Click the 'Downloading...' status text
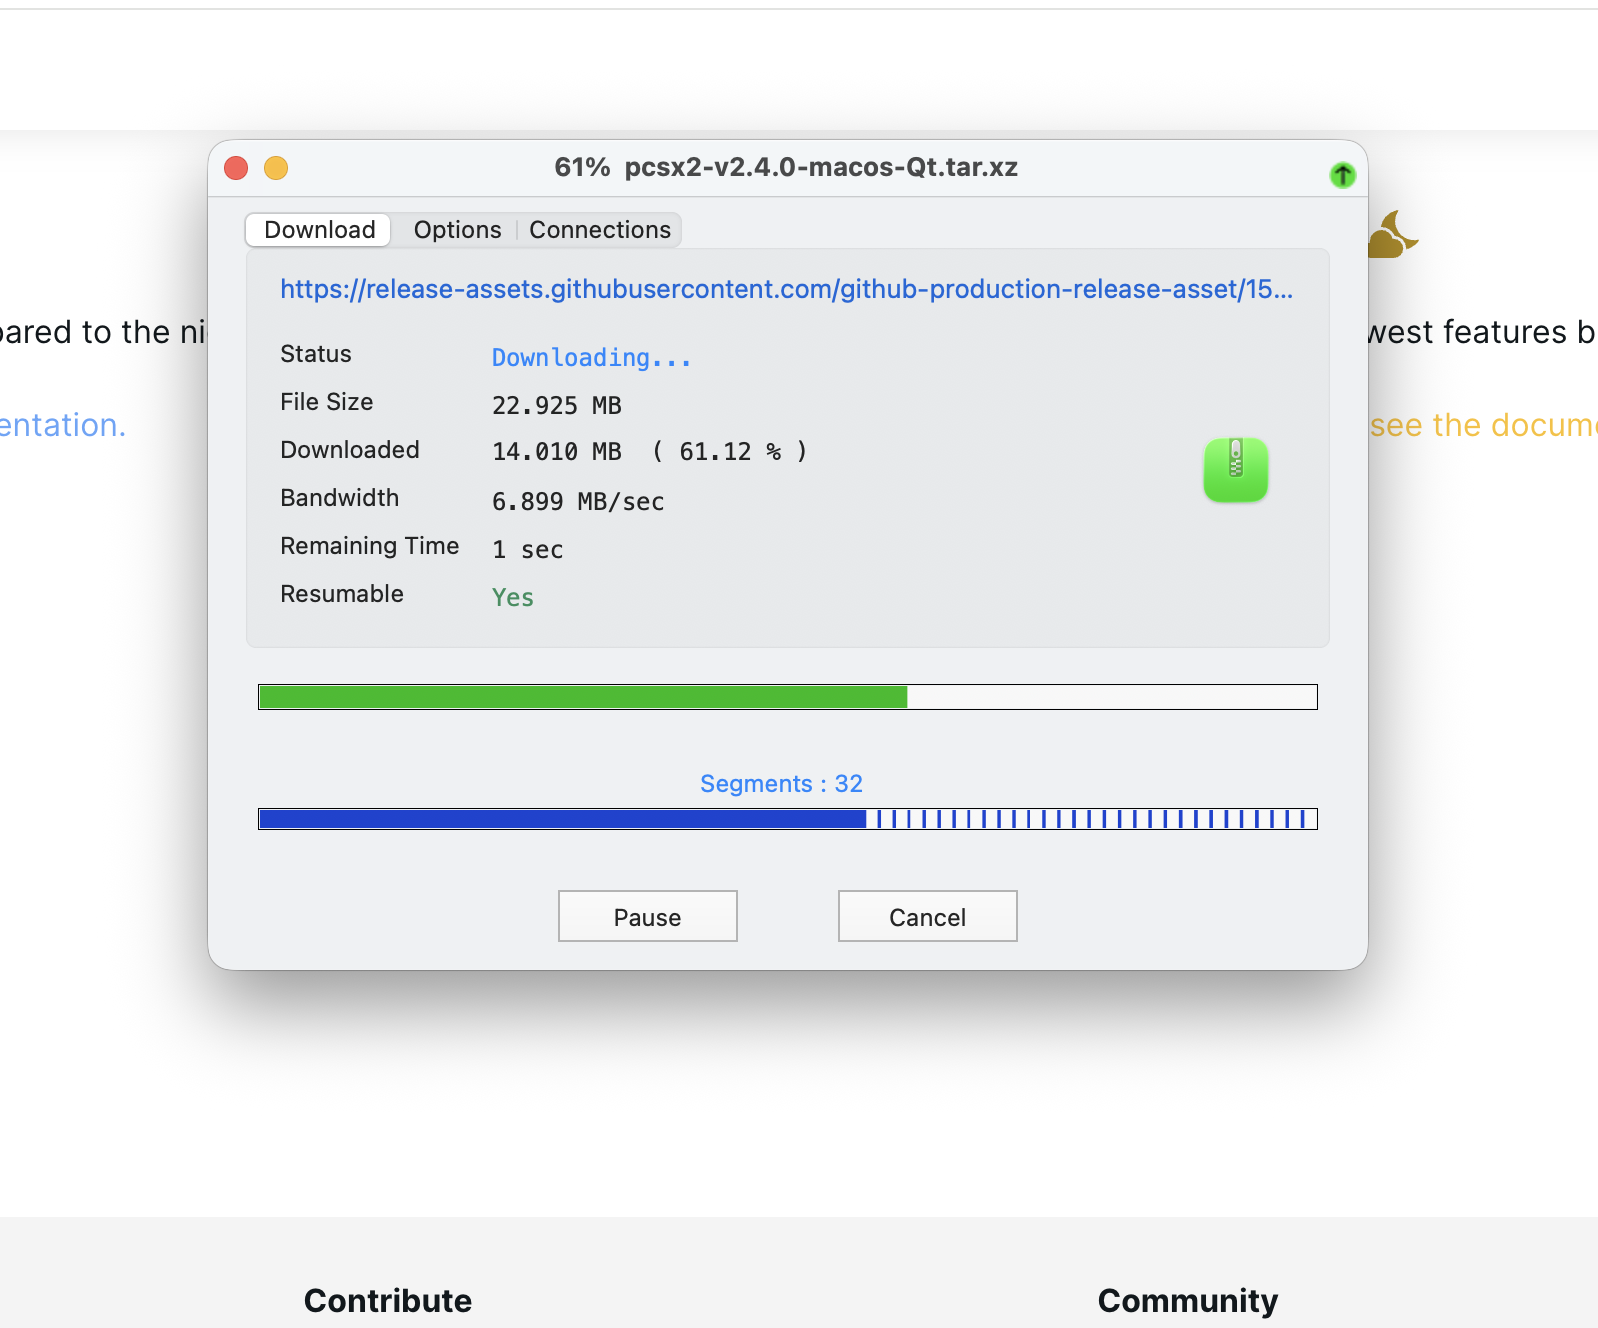 click(x=591, y=357)
